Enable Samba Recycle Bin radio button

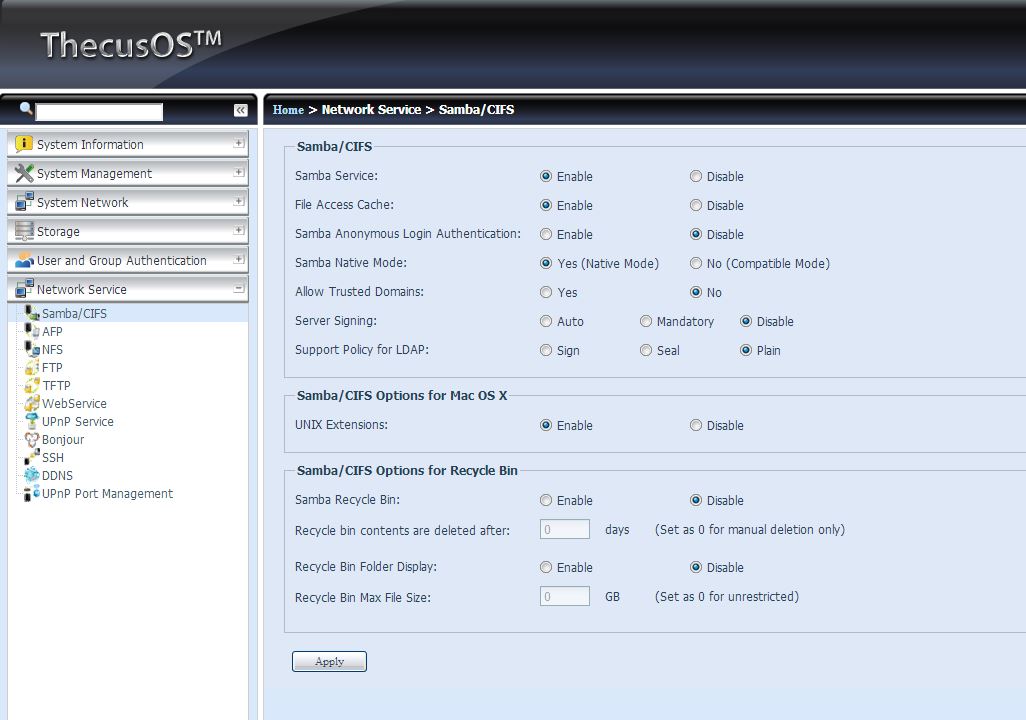tap(546, 501)
